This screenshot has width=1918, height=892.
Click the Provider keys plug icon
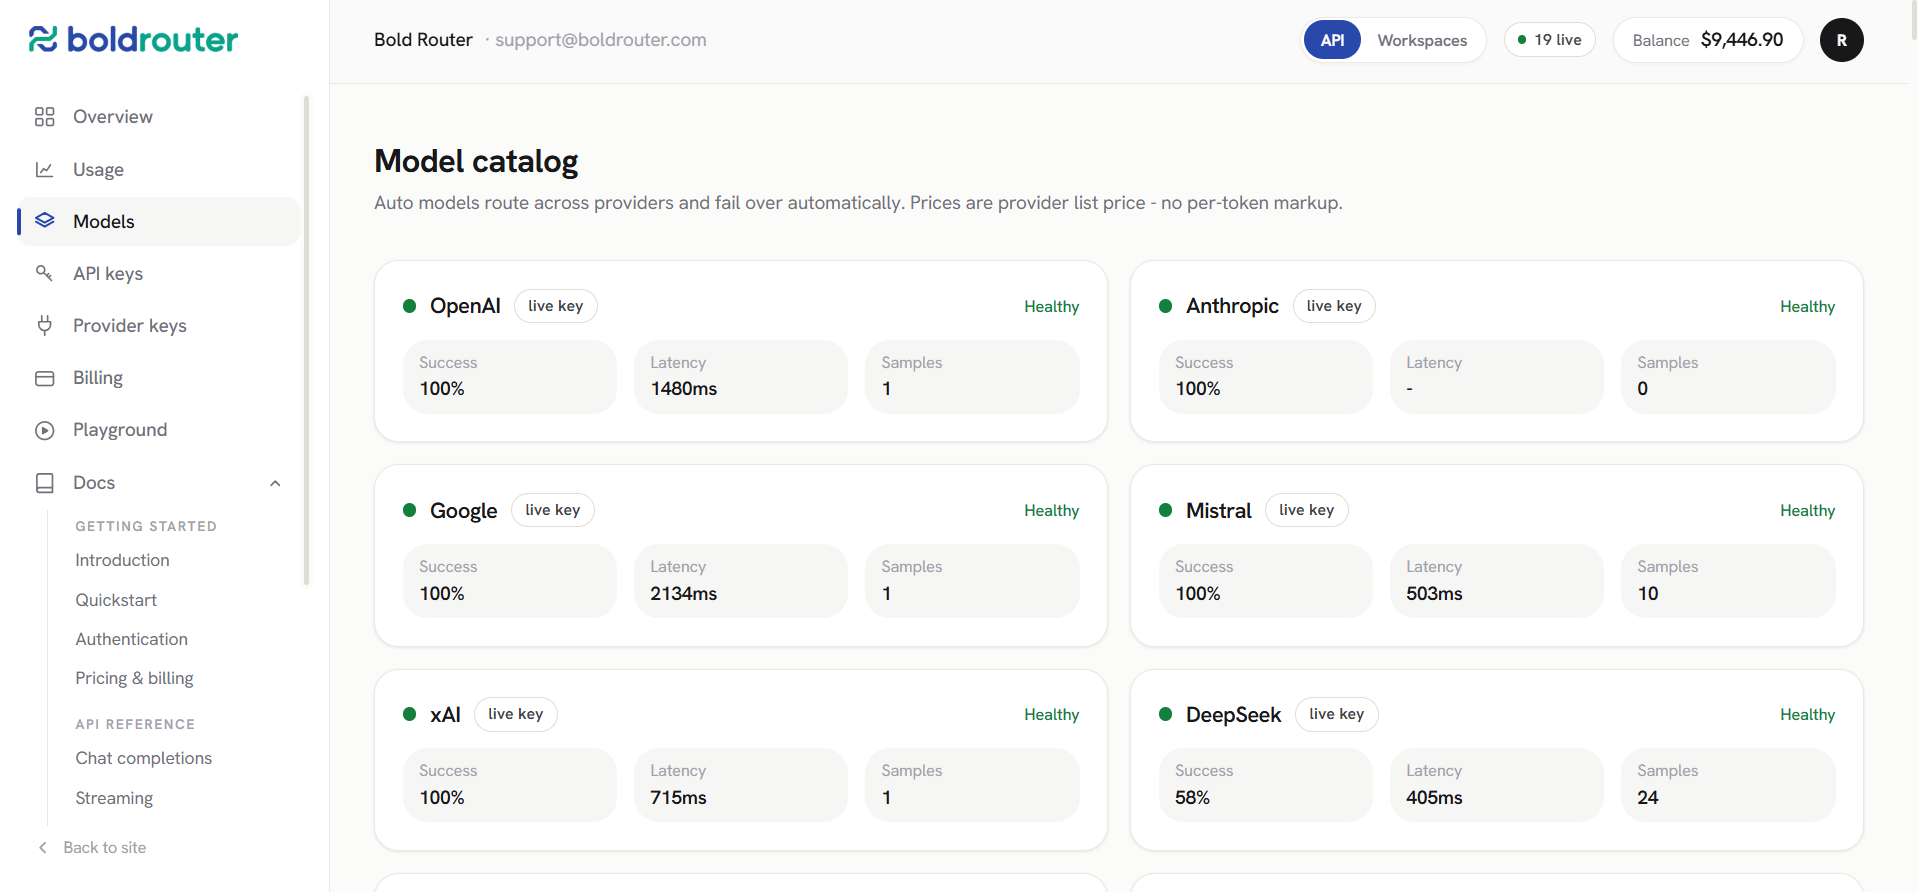pos(44,325)
